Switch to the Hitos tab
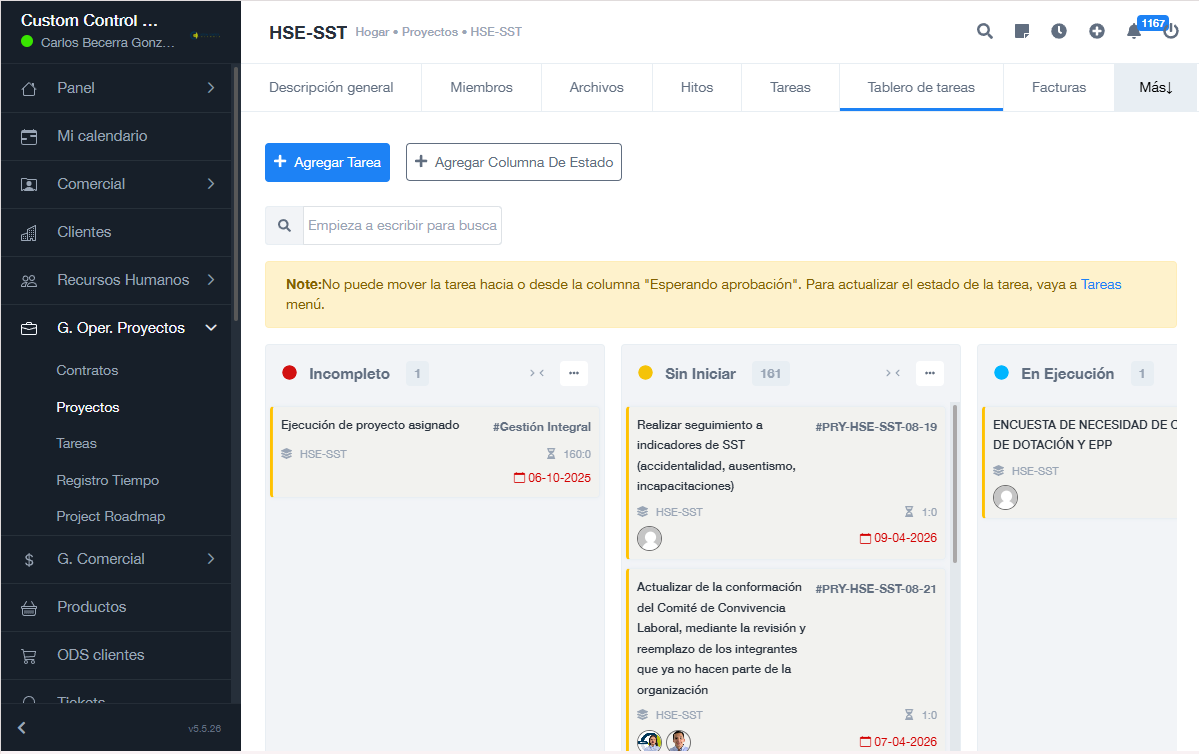The image size is (1199, 754). tap(697, 88)
